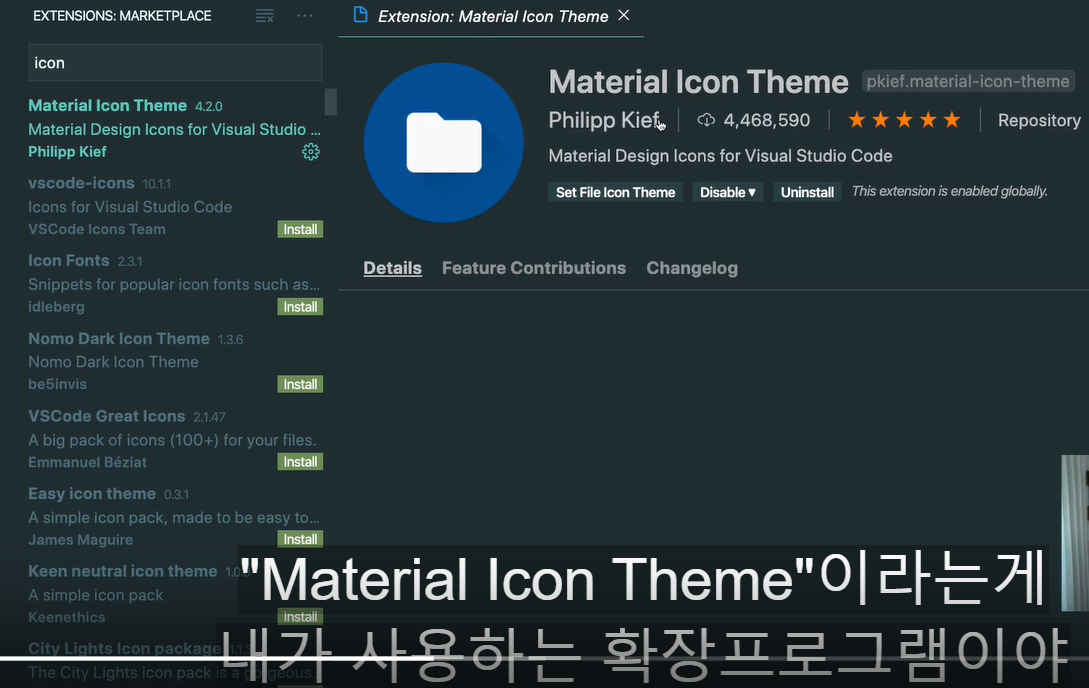Click 'Philipp Kief' in the sidebar list
Viewport: 1089px width, 688px height.
67,151
